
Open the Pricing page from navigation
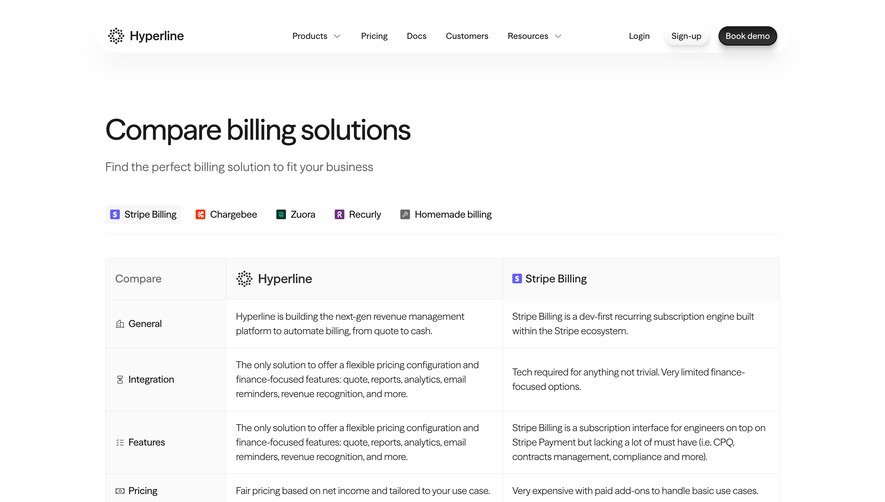point(374,36)
